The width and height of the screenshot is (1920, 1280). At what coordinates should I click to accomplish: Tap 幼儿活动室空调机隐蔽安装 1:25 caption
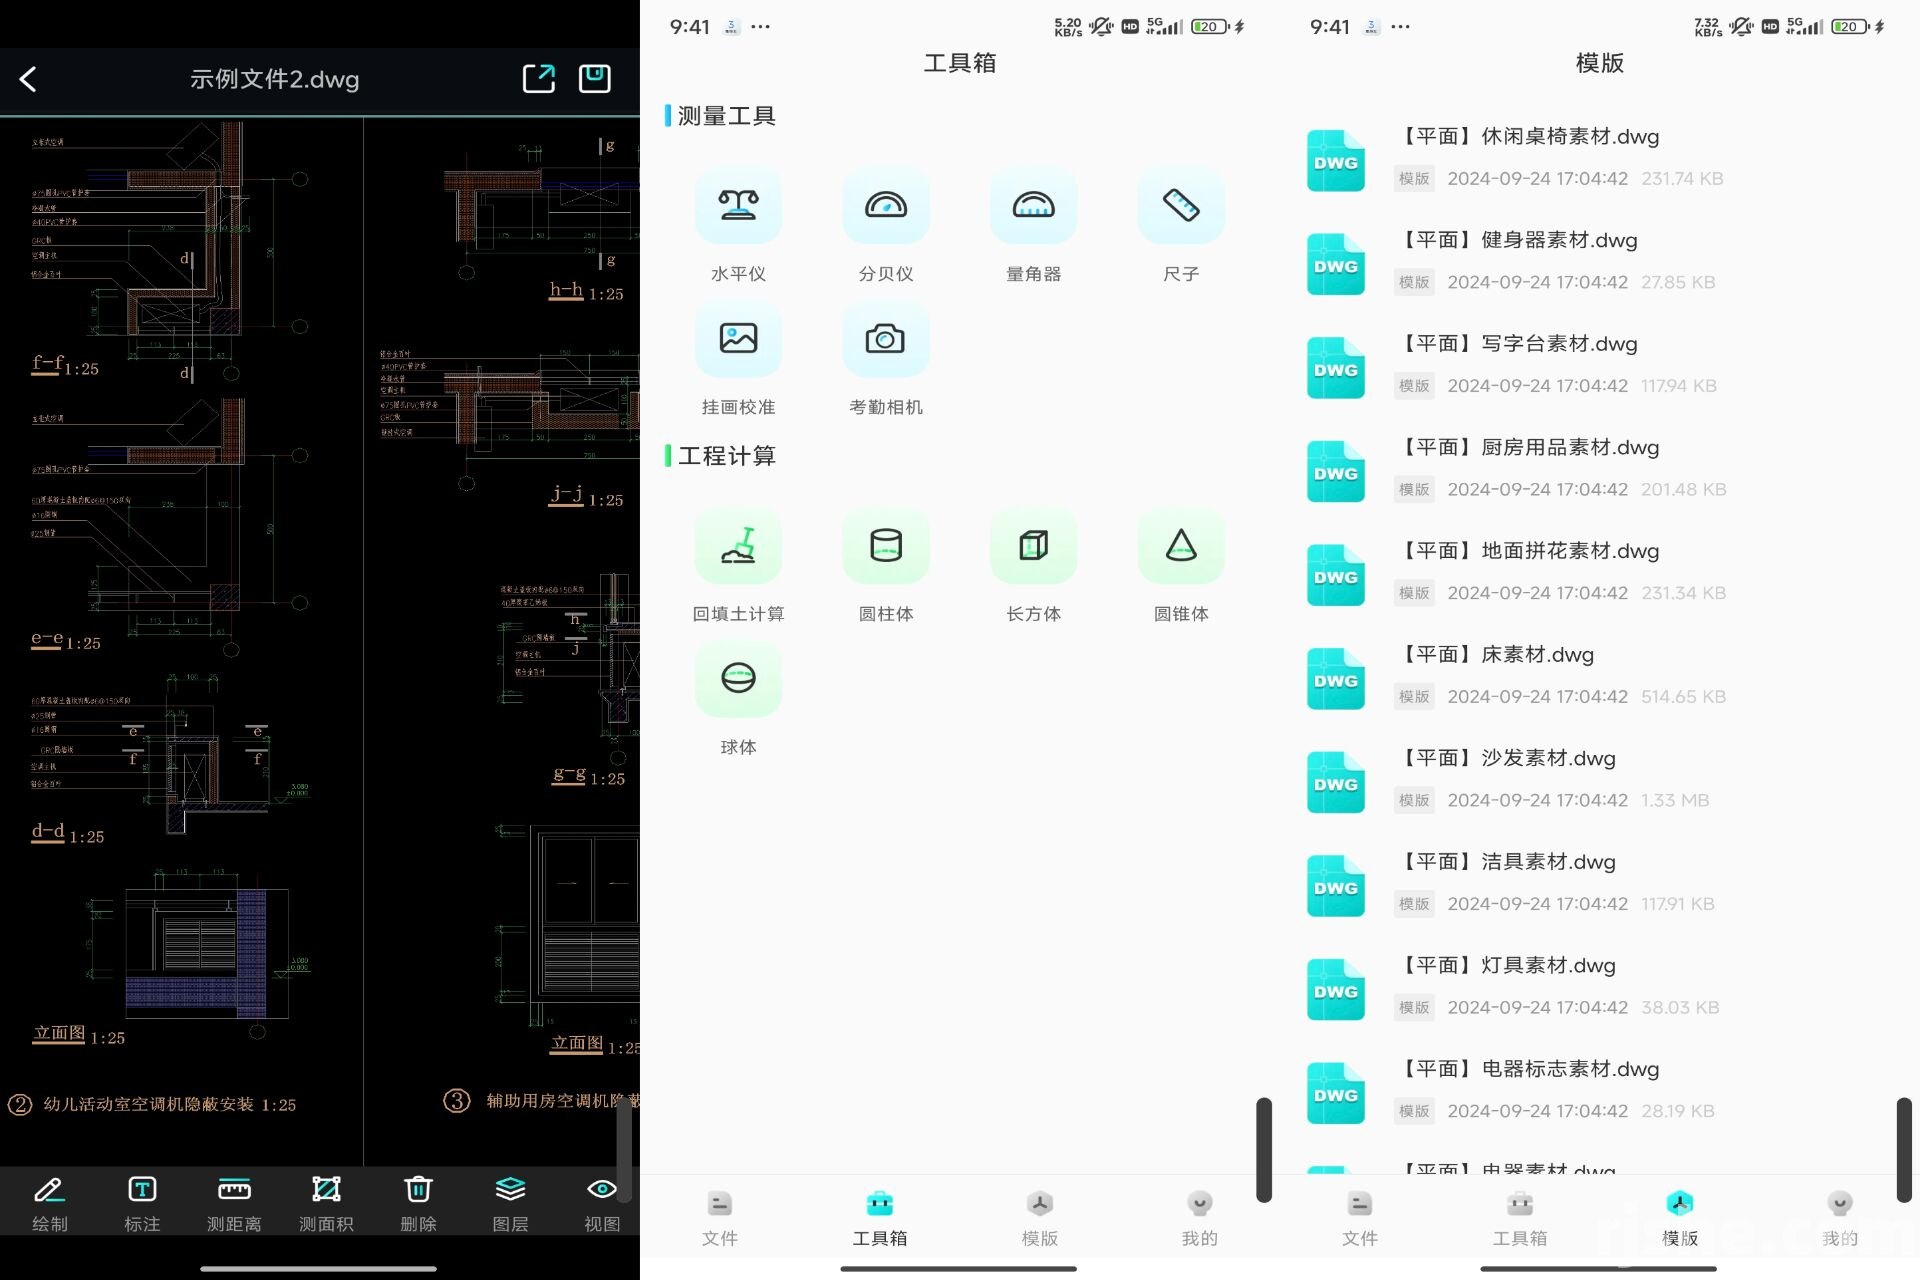tap(169, 1104)
